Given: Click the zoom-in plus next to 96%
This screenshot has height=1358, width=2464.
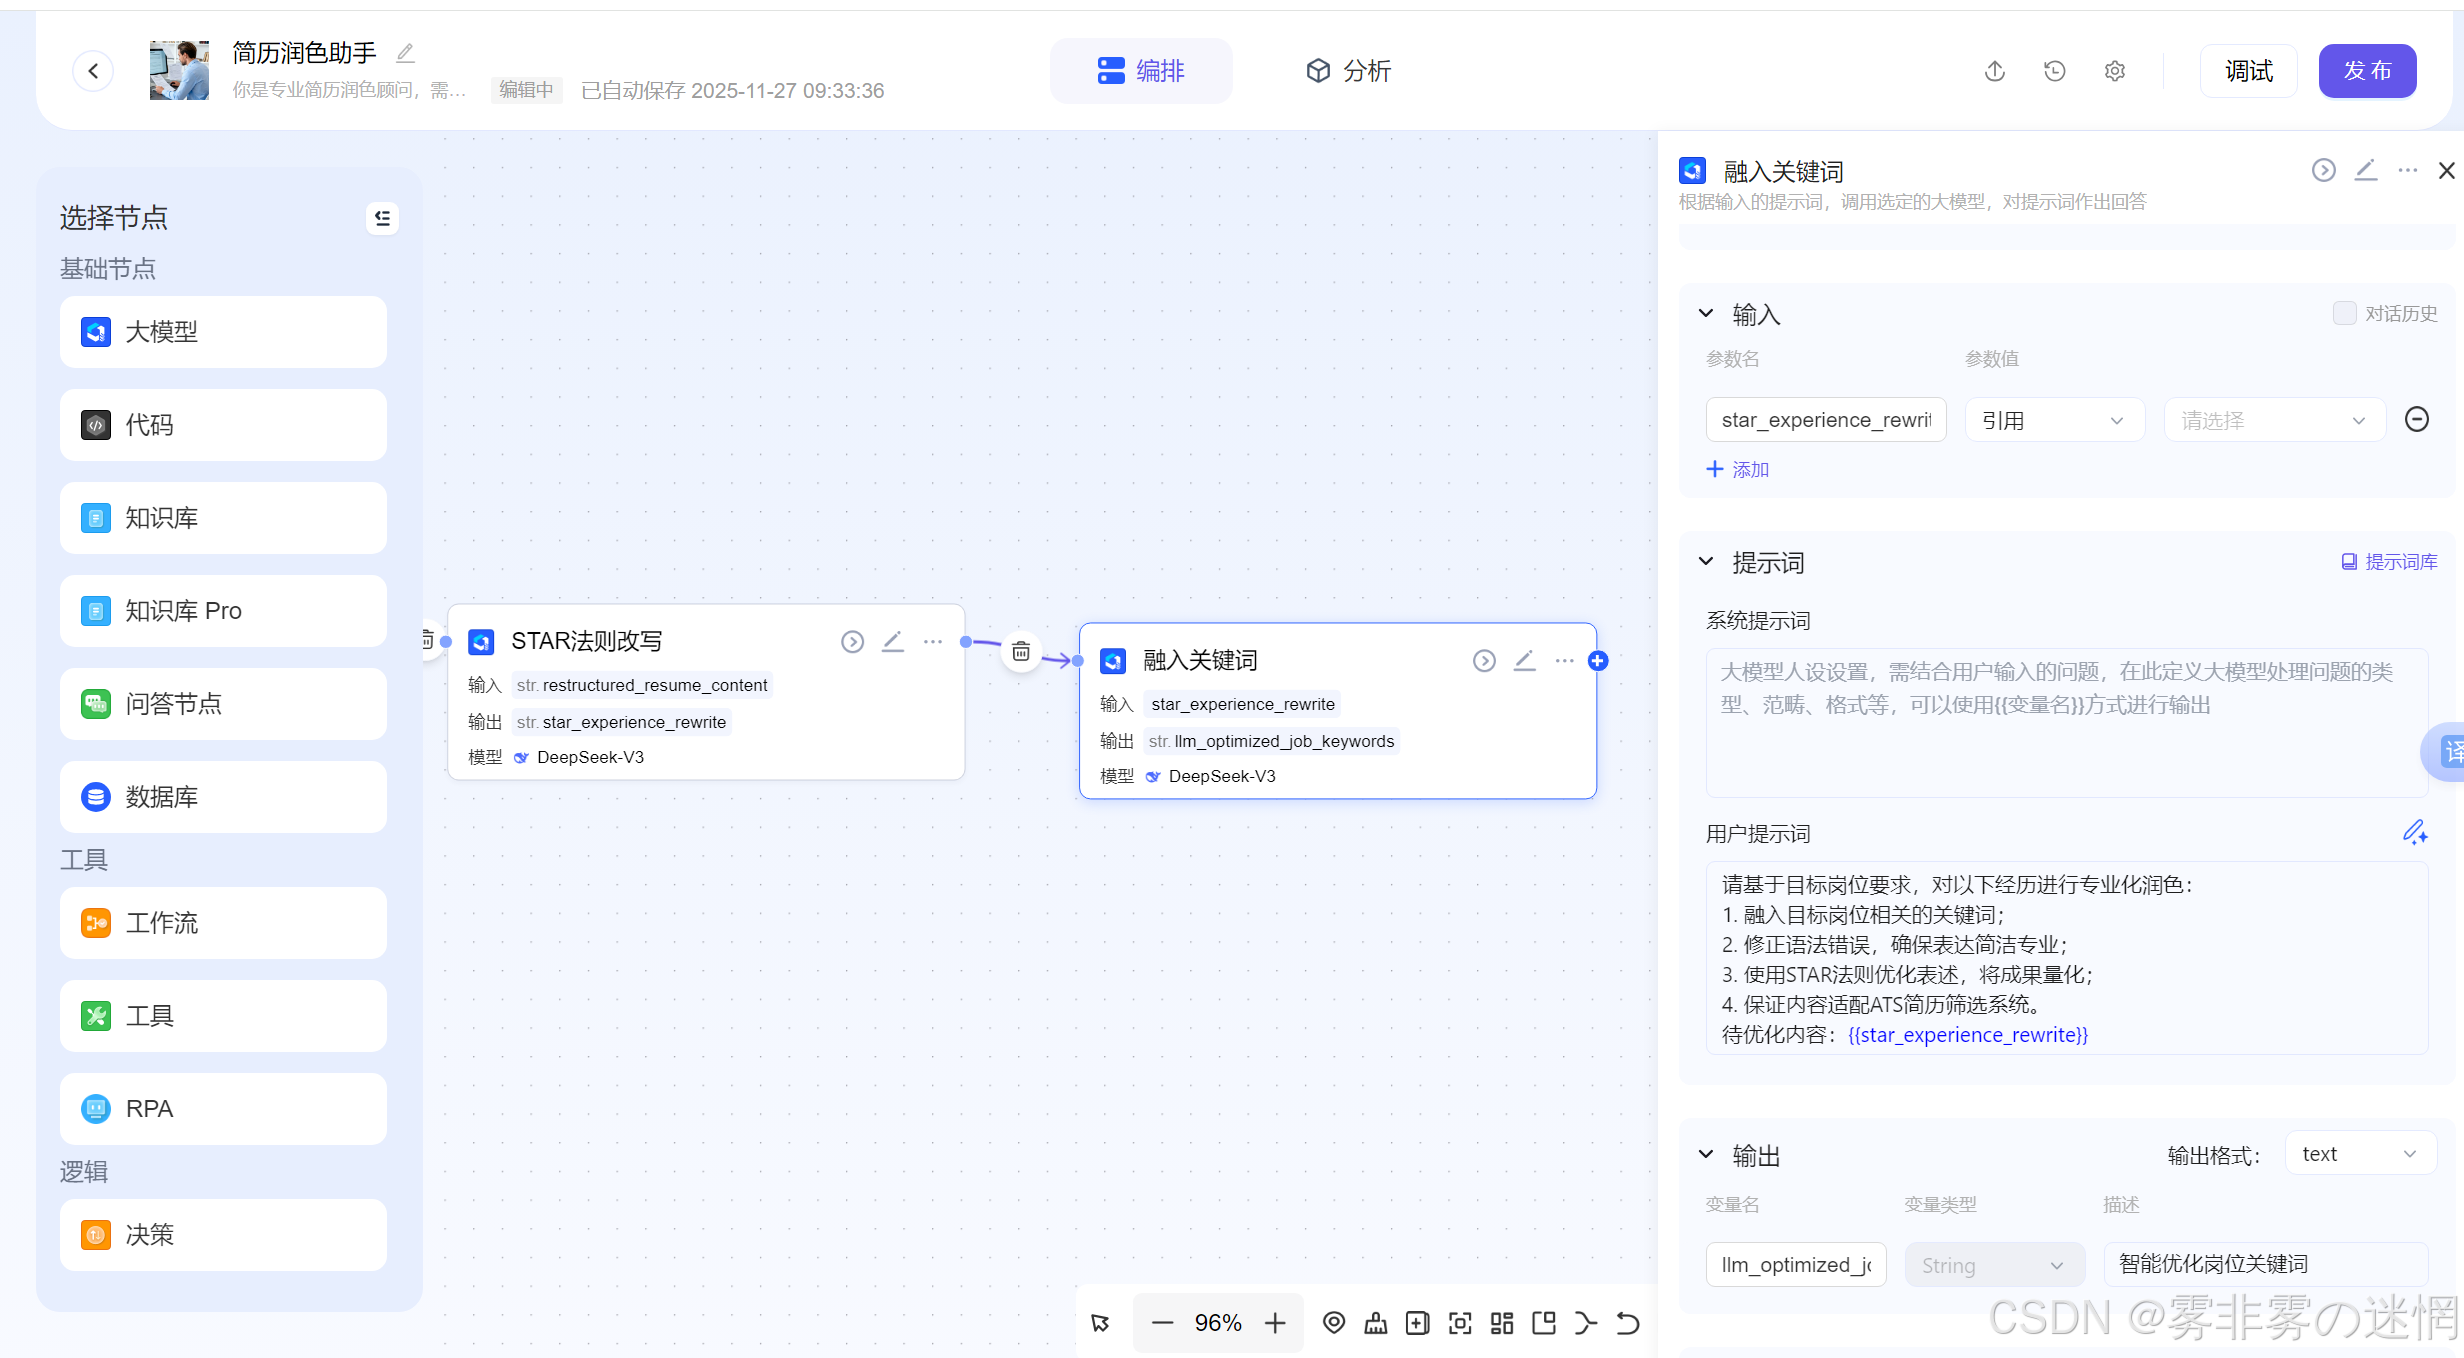Looking at the screenshot, I should coord(1275,1323).
